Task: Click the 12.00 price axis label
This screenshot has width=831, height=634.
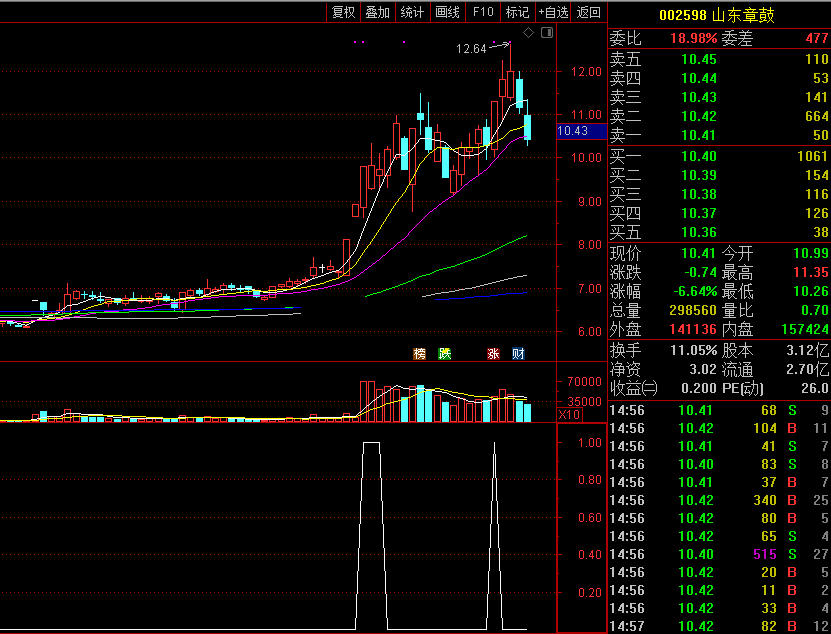Action: tap(587, 72)
